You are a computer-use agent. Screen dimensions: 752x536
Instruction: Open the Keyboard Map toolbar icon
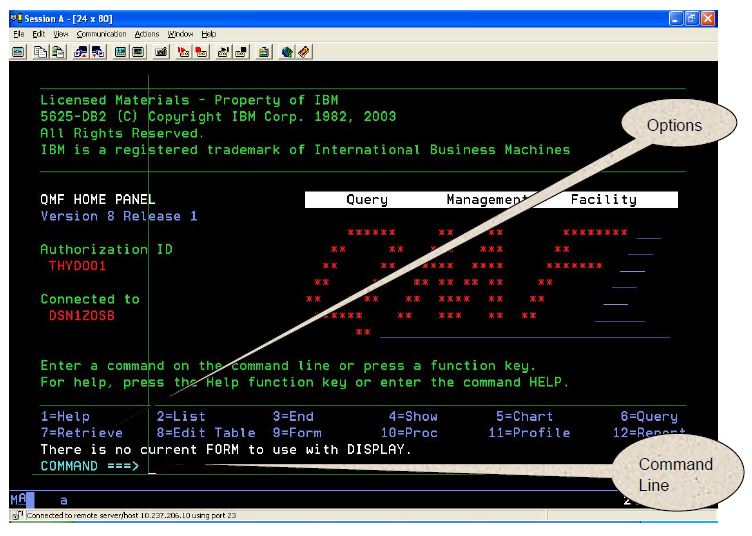click(x=161, y=52)
